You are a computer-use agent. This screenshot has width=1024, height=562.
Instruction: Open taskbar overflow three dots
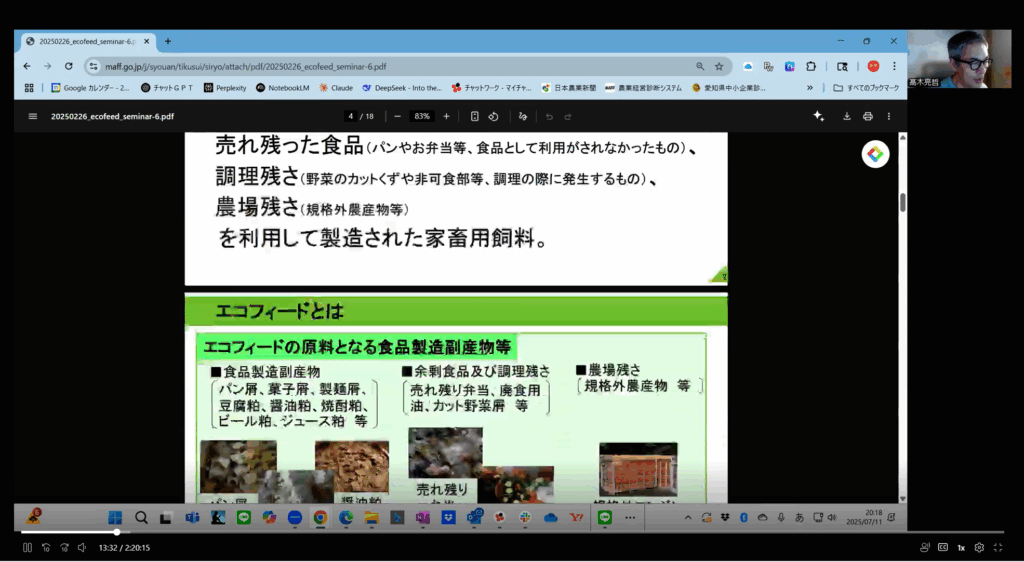pos(630,518)
